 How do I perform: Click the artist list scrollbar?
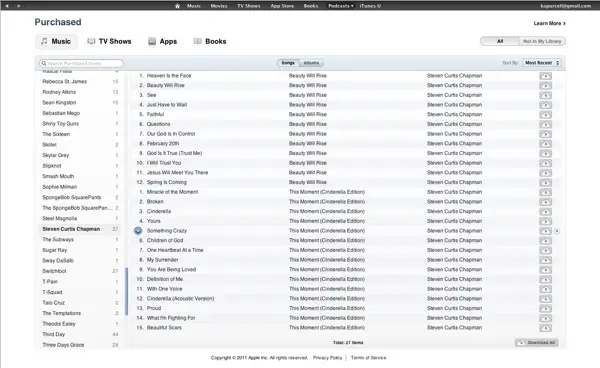pyautogui.click(x=126, y=291)
